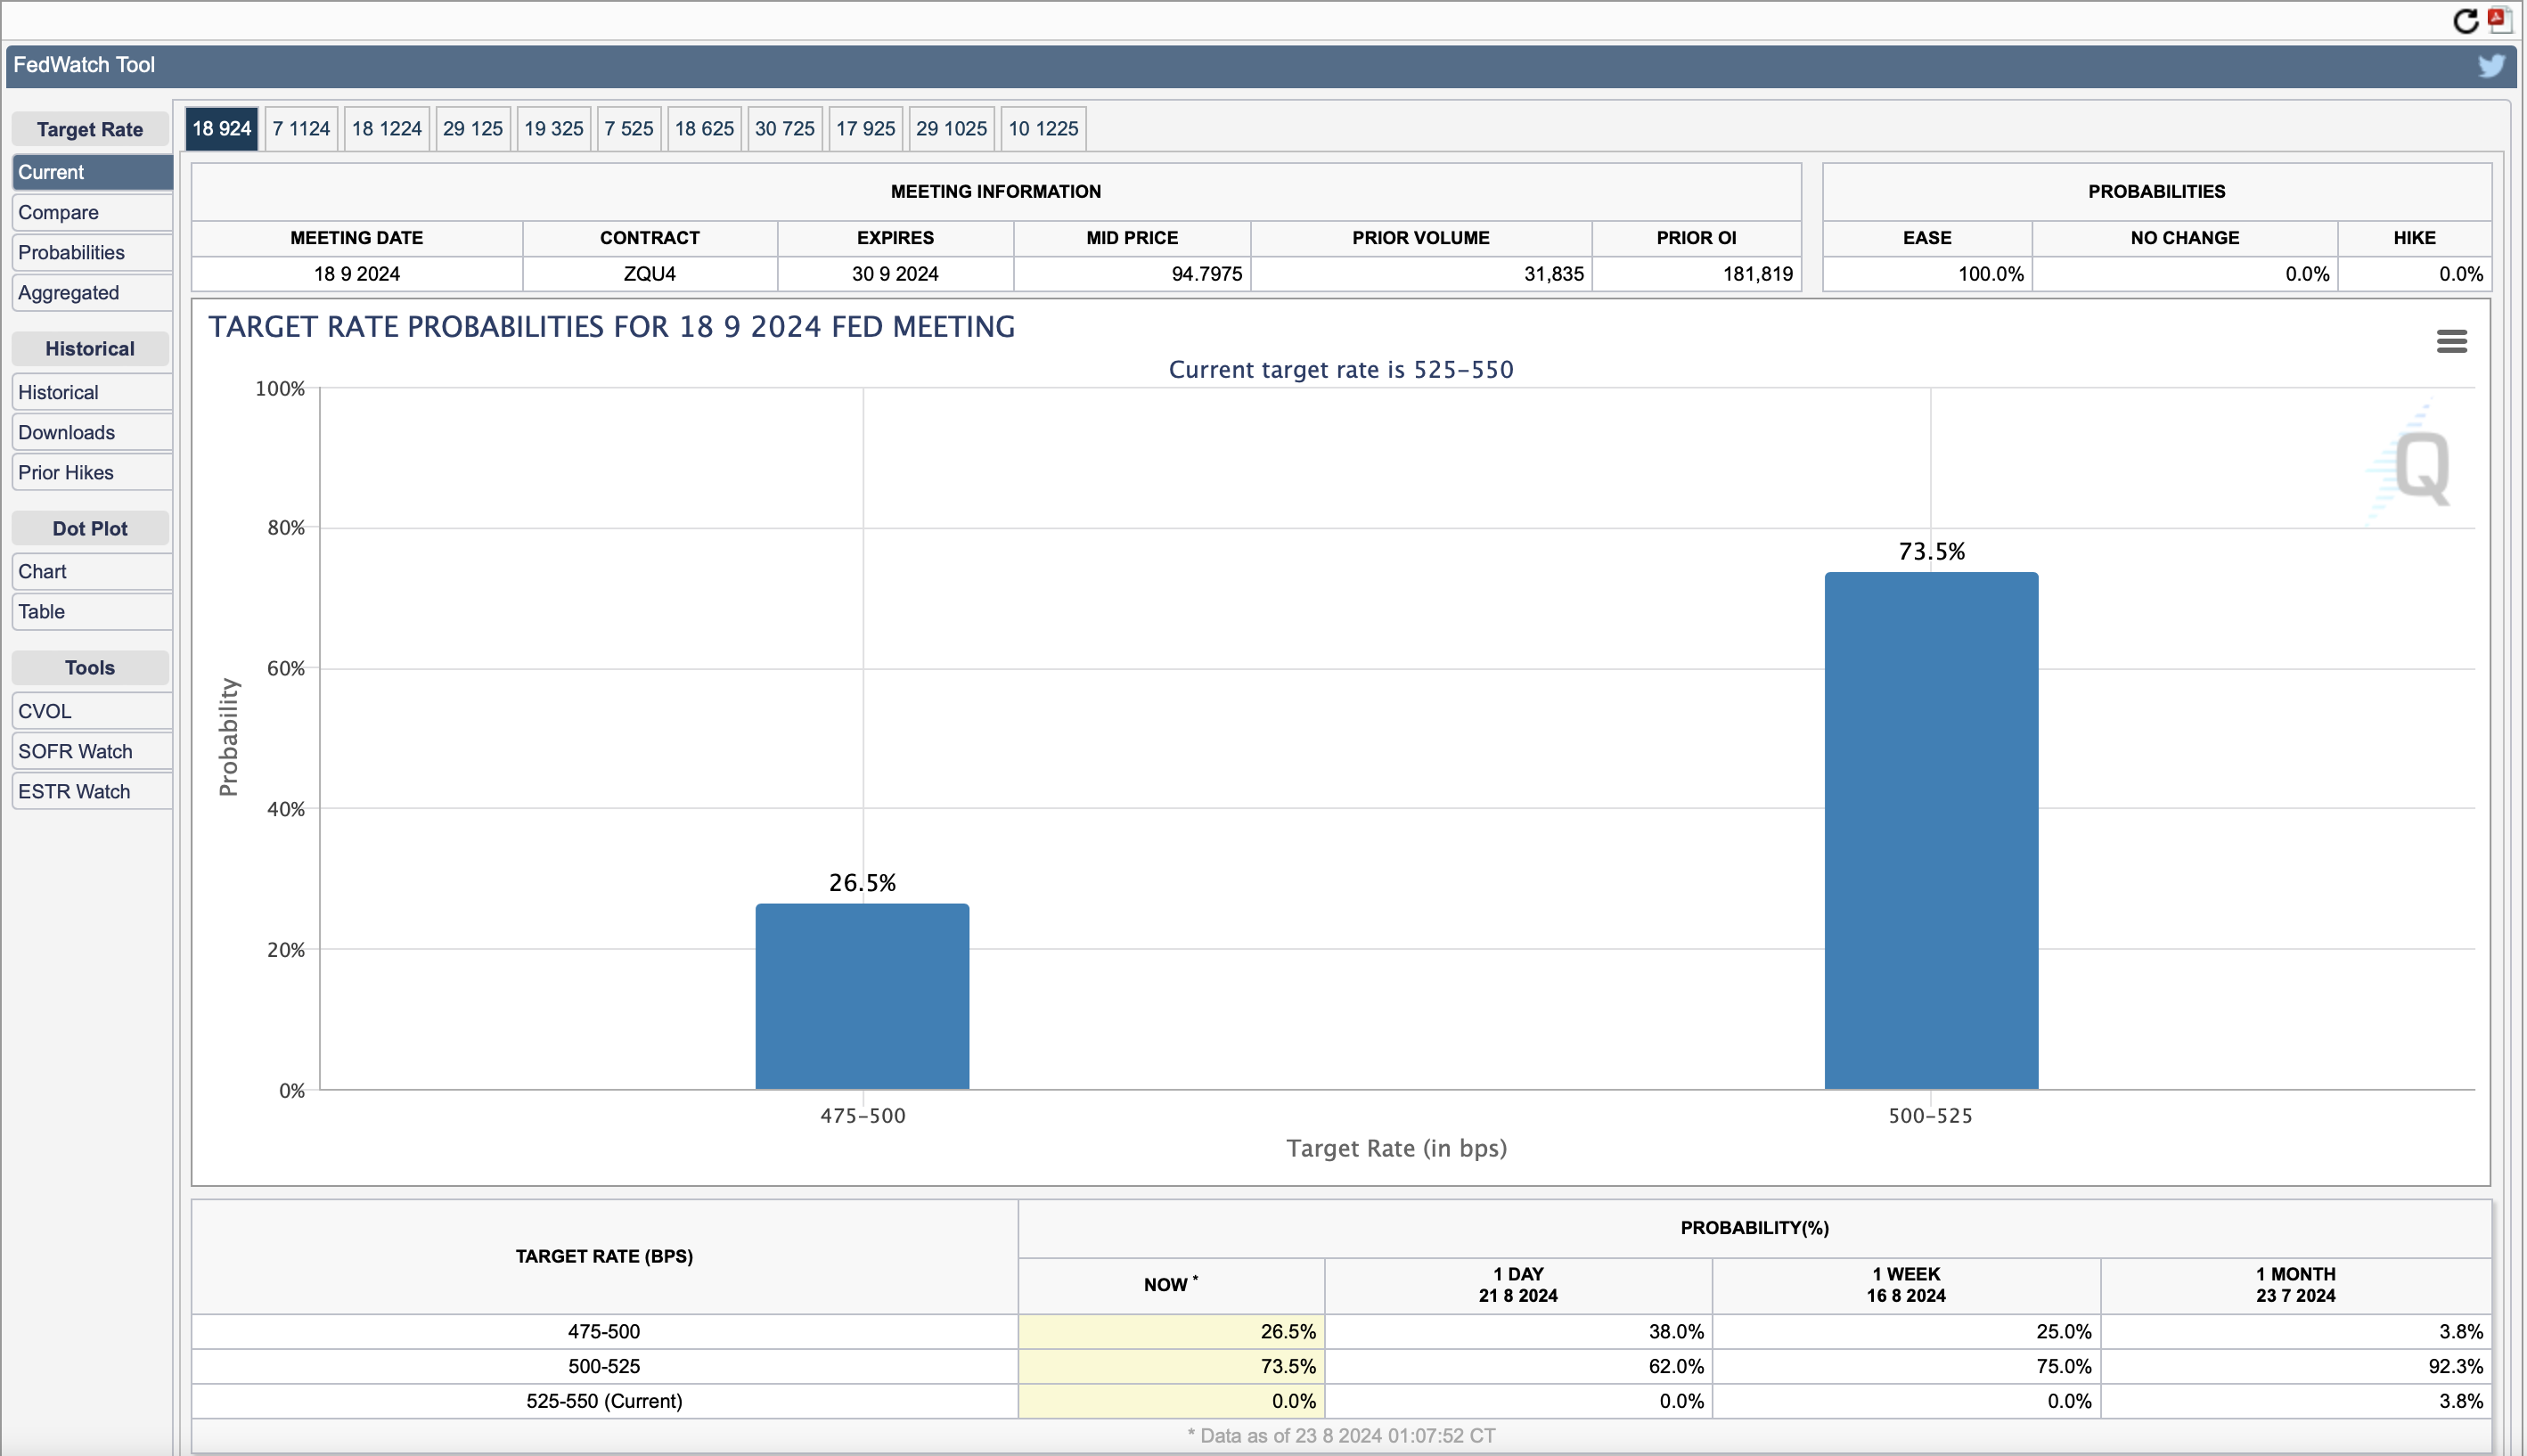
Task: Select the 10 1225 meeting tab
Action: 1043,129
